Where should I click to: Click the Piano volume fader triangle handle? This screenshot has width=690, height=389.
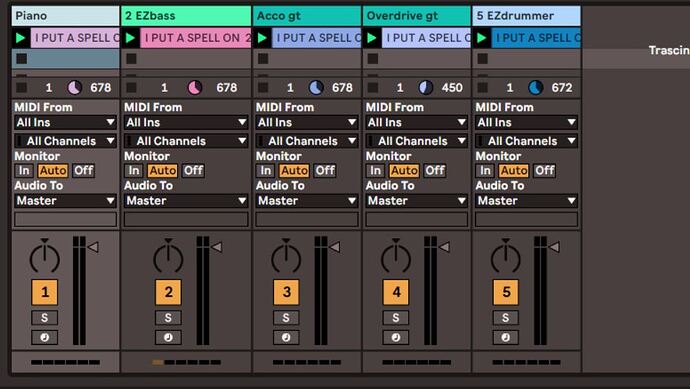pyautogui.click(x=93, y=247)
